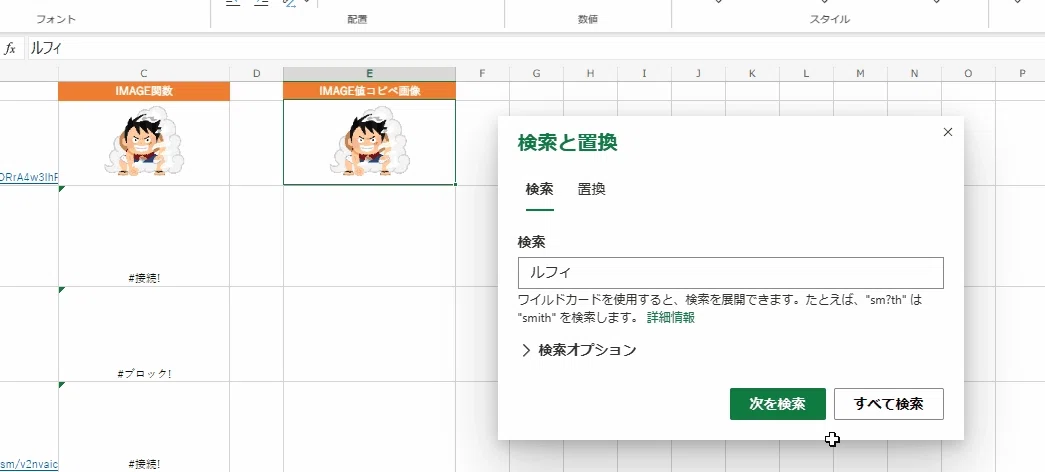
Task: Click the スタイル ribbon group label
Action: tap(830, 19)
